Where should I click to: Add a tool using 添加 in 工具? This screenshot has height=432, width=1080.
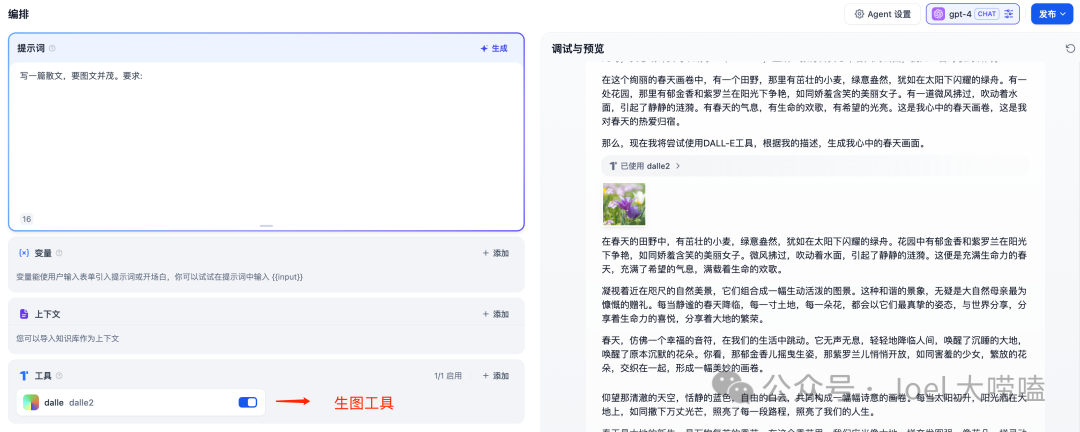[496, 376]
